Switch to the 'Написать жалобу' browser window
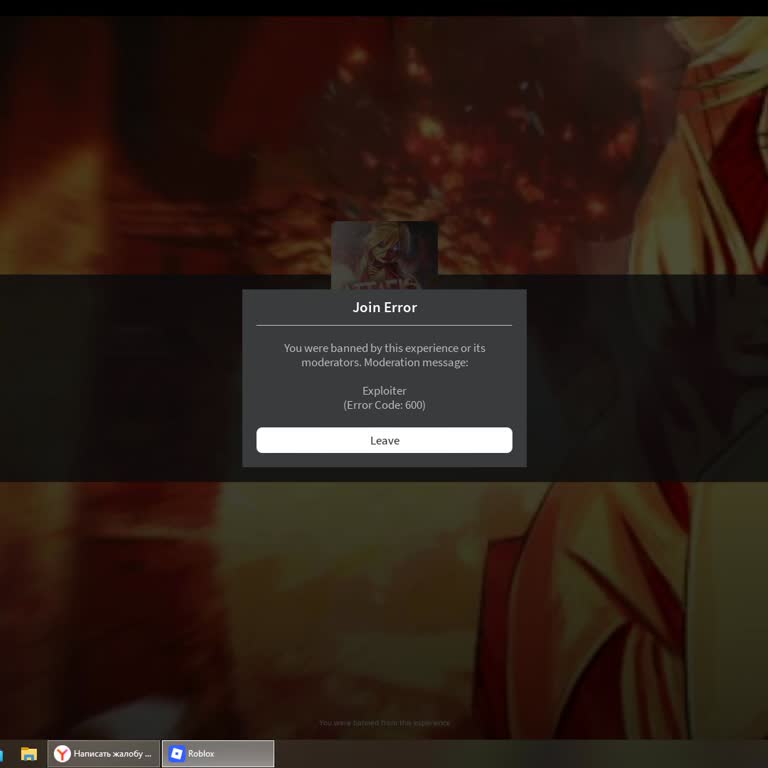768x768 pixels. point(112,754)
